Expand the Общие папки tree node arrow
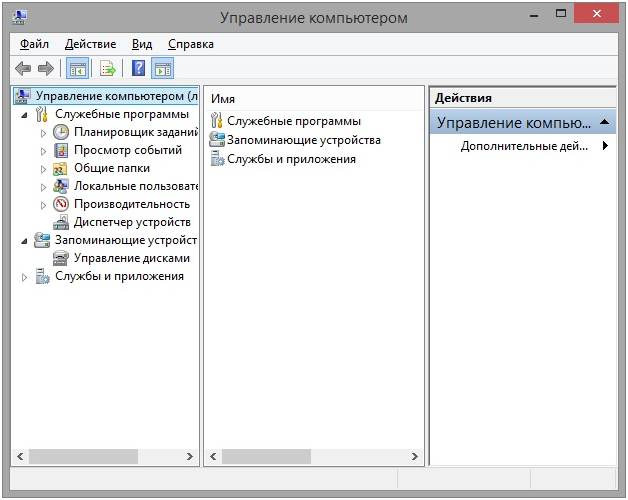The image size is (628, 500). tap(43, 168)
